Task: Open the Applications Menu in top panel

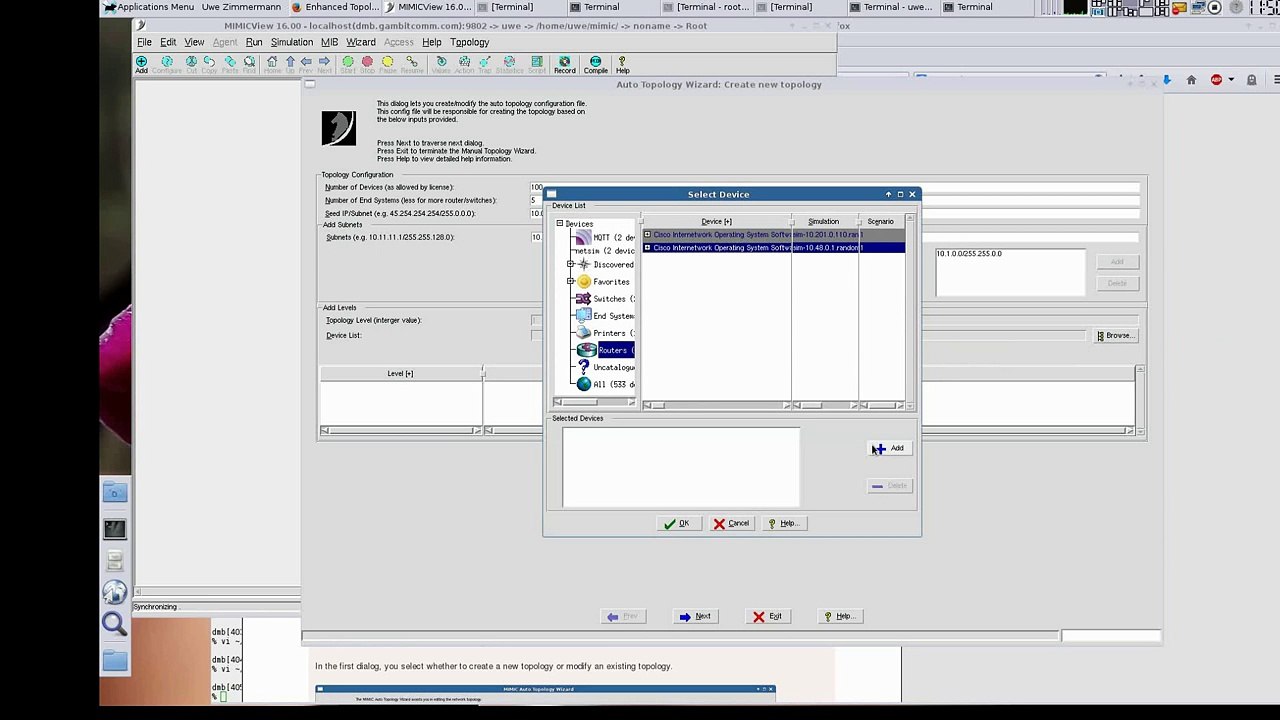Action: (x=149, y=7)
